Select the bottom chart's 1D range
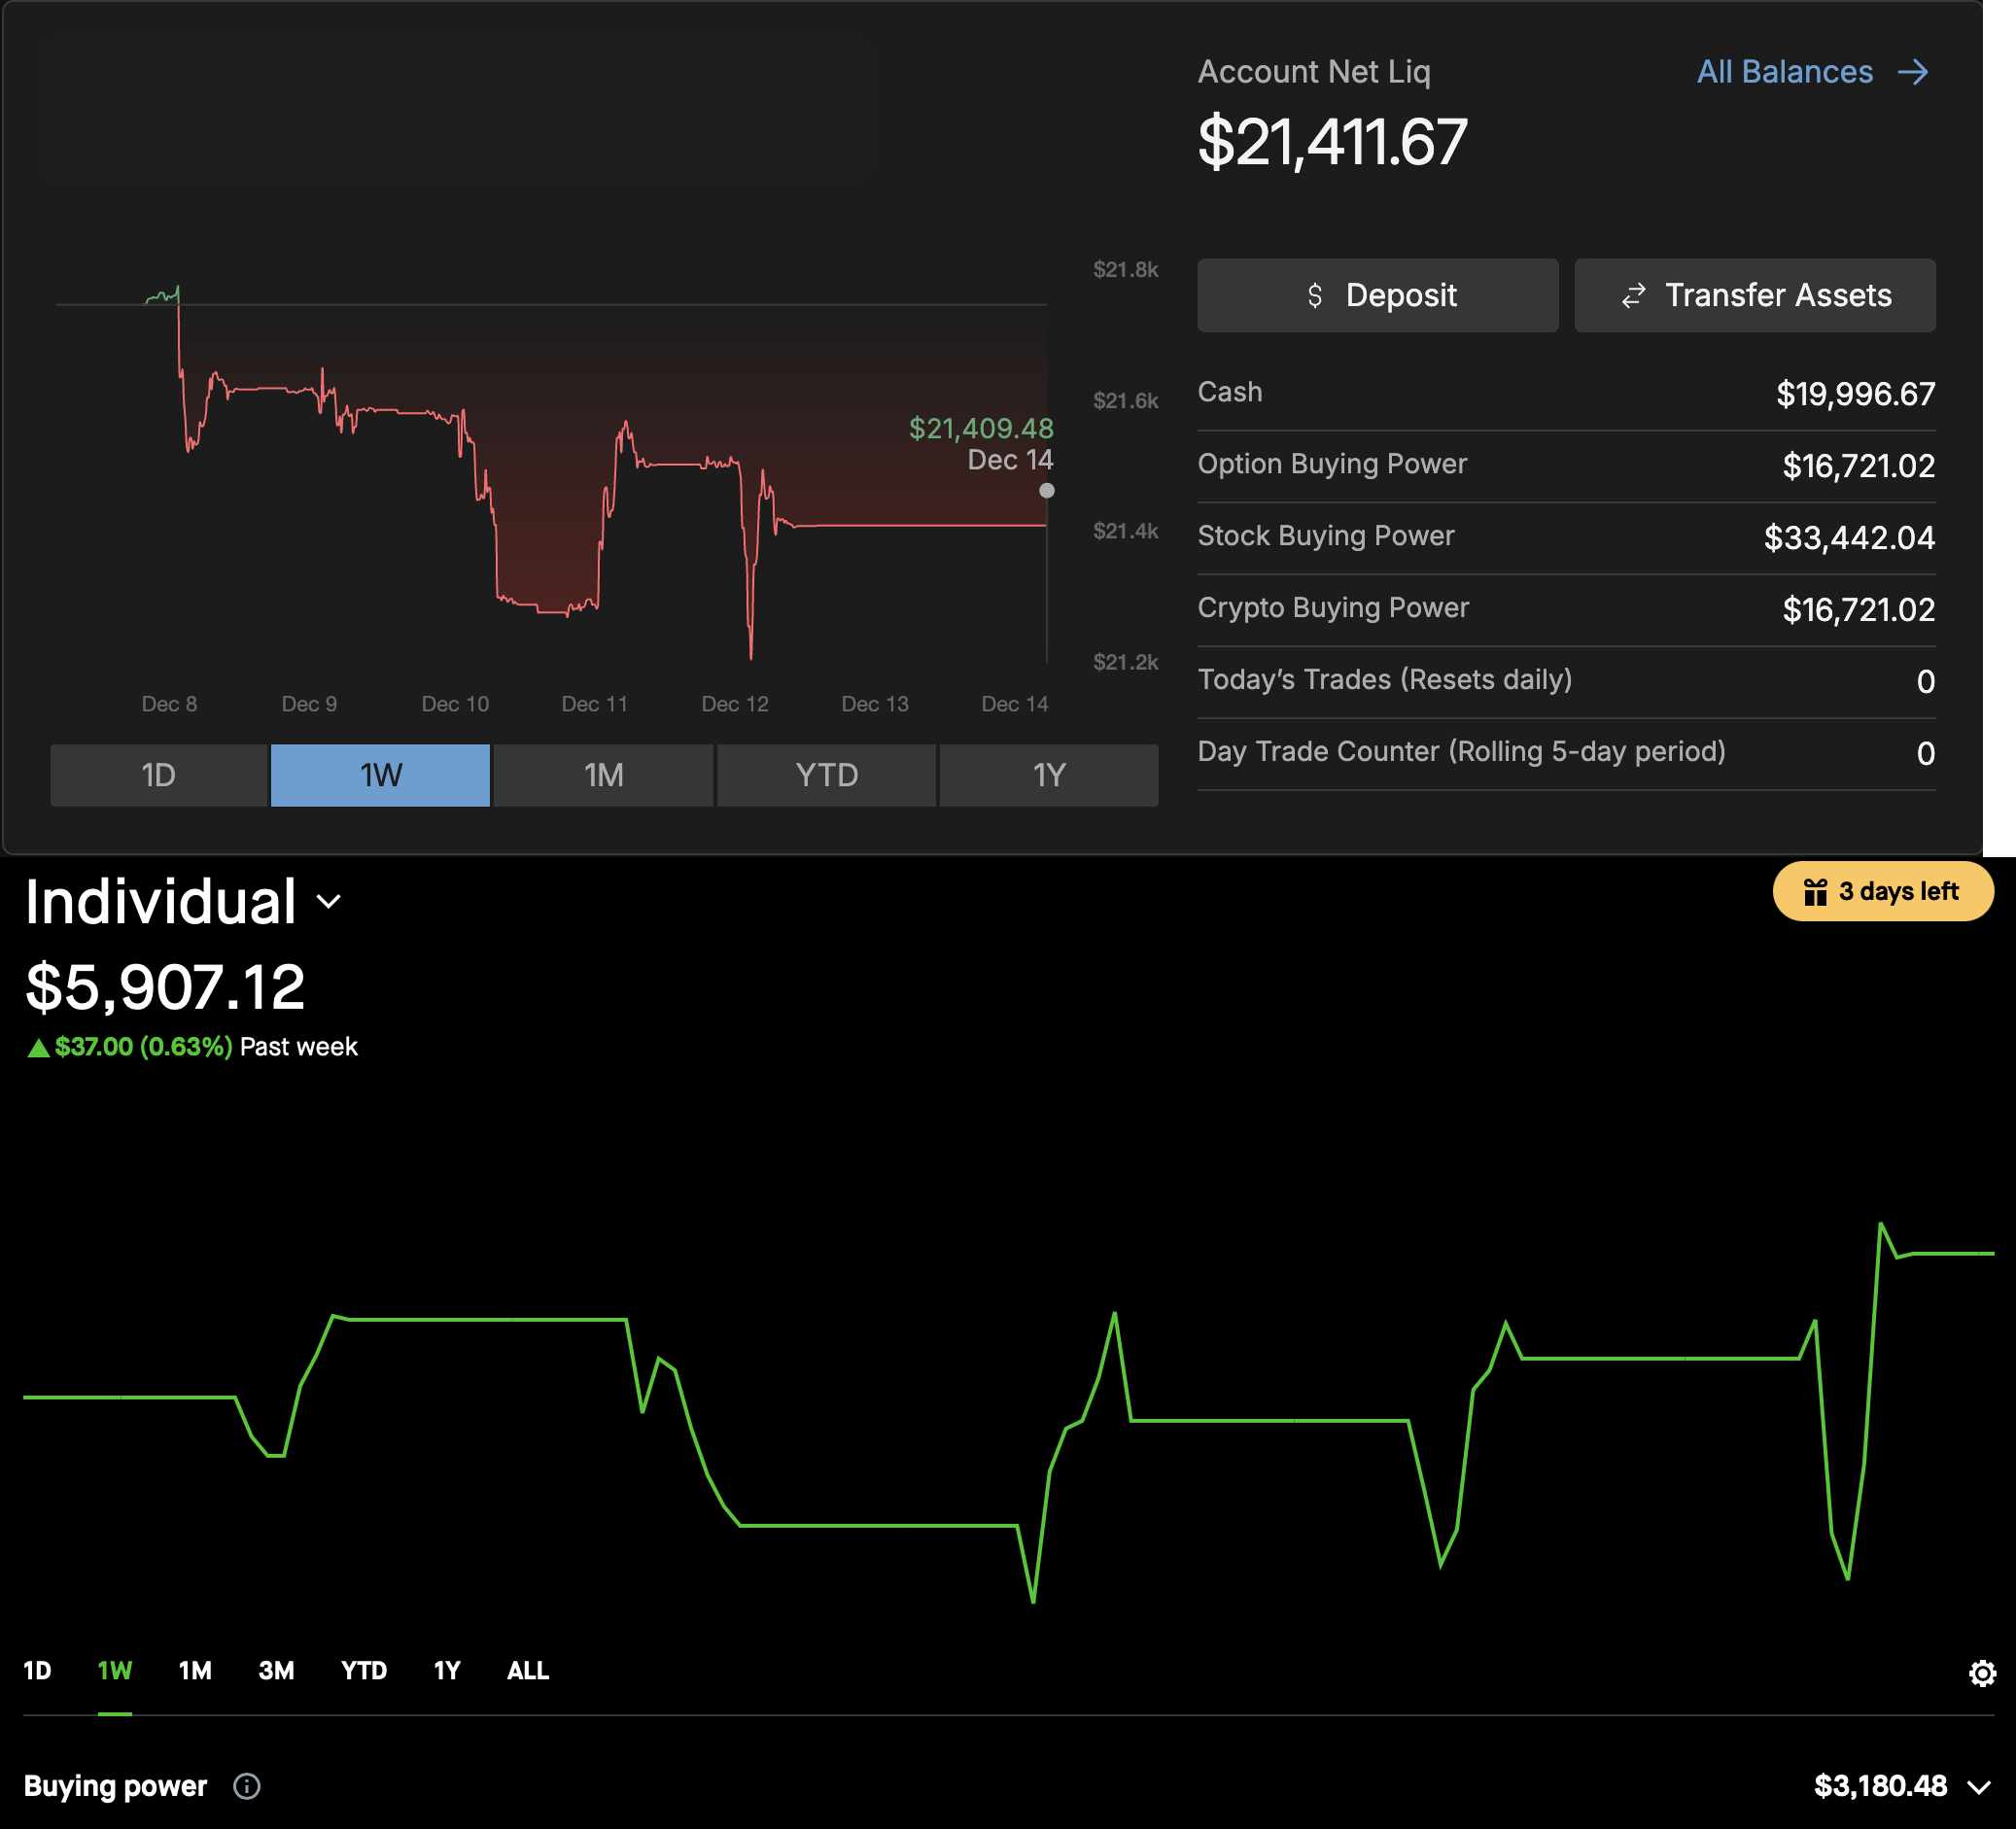2016x1829 pixels. [x=37, y=1671]
